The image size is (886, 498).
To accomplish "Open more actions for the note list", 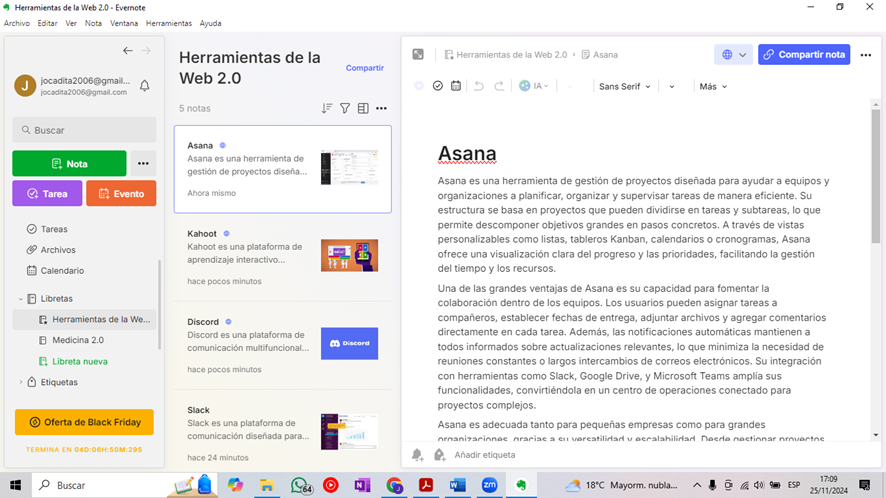I will [381, 108].
